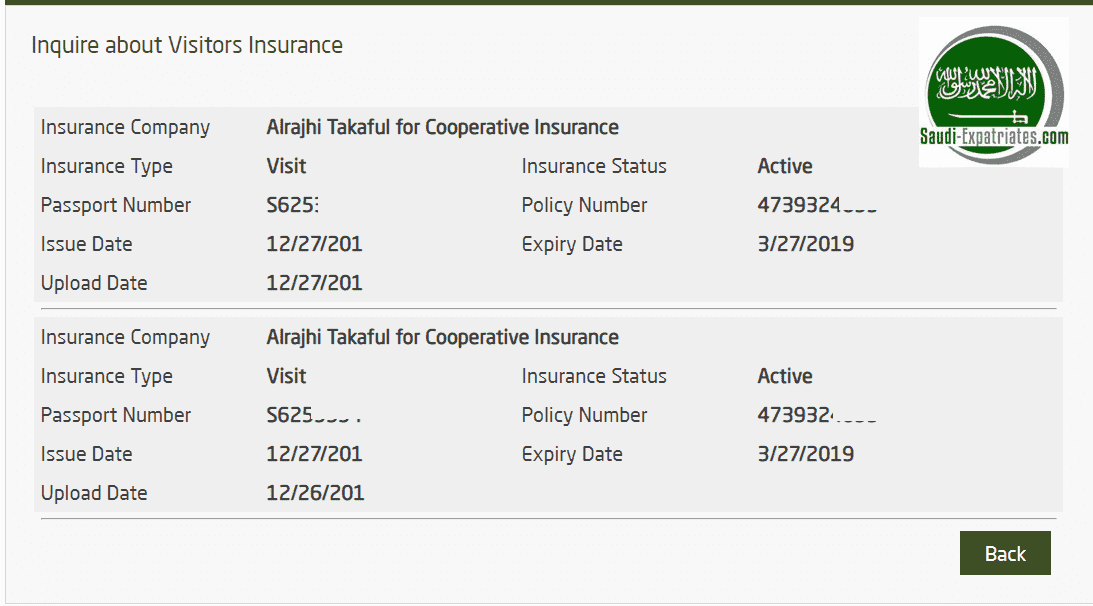1093x606 pixels.
Task: Click the Back button
Action: click(x=1004, y=553)
